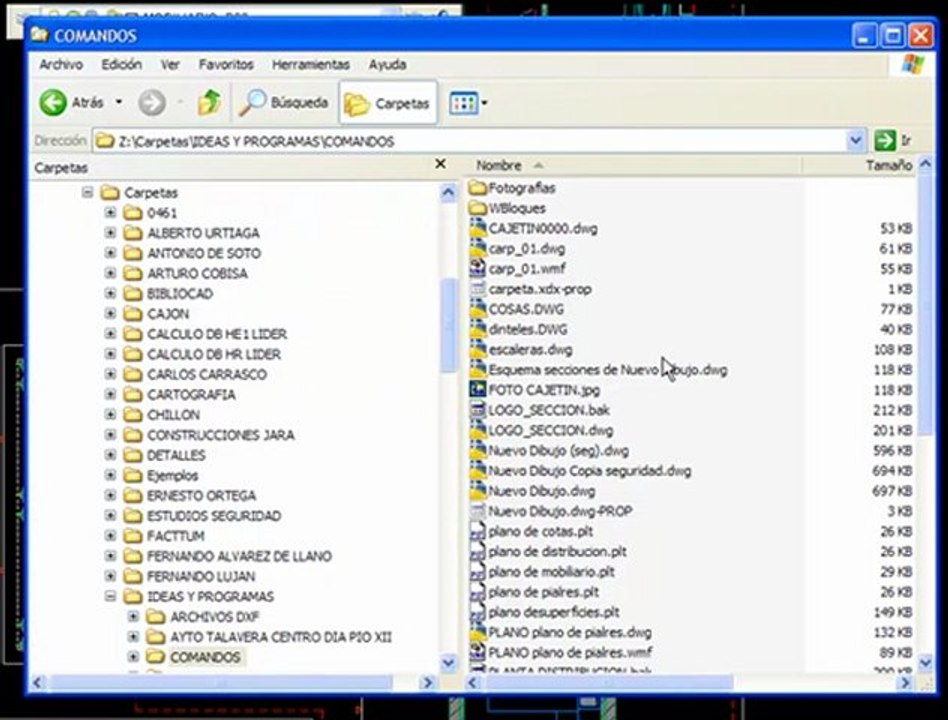Screen dimensions: 948x720
Task: Click the escaleras.dwg file icon
Action: point(478,349)
